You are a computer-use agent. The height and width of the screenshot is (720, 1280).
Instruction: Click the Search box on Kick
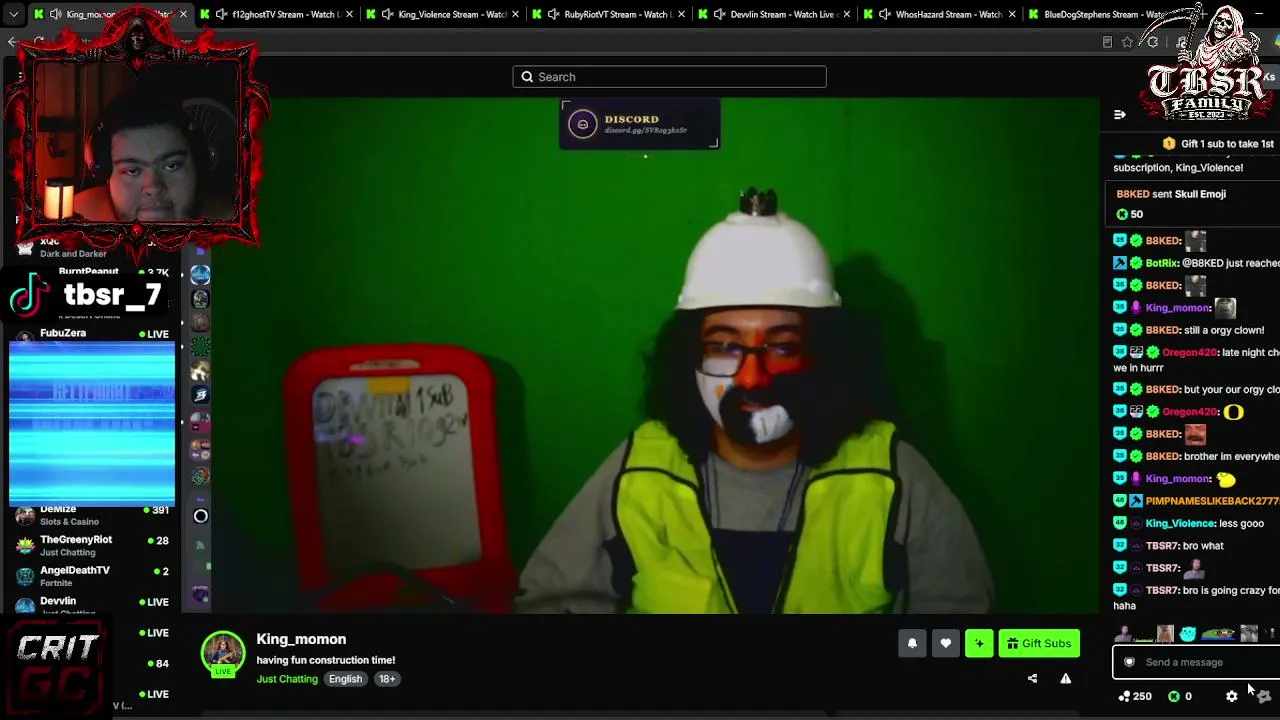coord(669,77)
